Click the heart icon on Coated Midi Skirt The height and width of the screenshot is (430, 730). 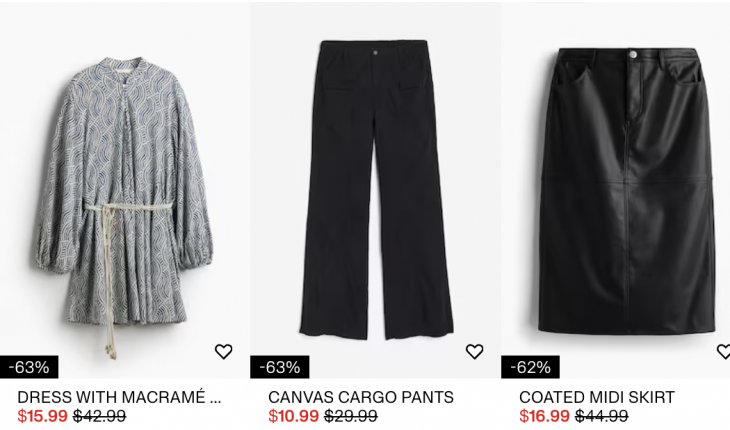pos(723,351)
